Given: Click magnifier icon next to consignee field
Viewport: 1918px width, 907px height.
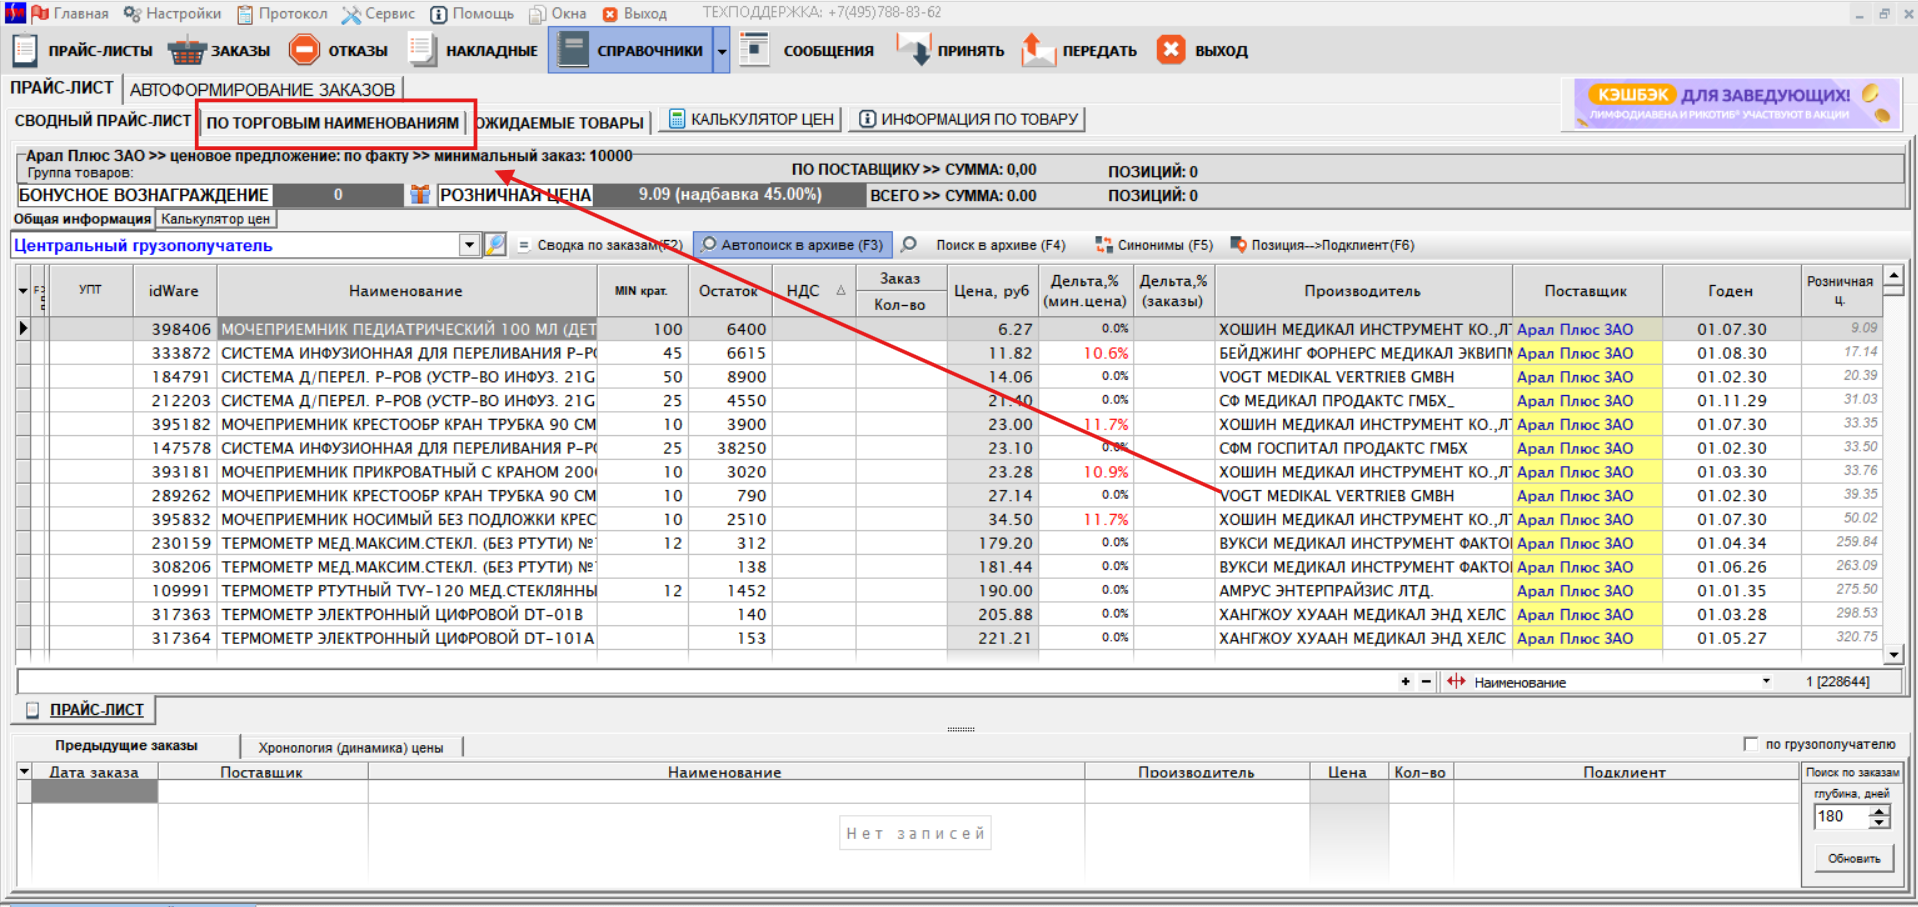Looking at the screenshot, I should click(x=495, y=245).
